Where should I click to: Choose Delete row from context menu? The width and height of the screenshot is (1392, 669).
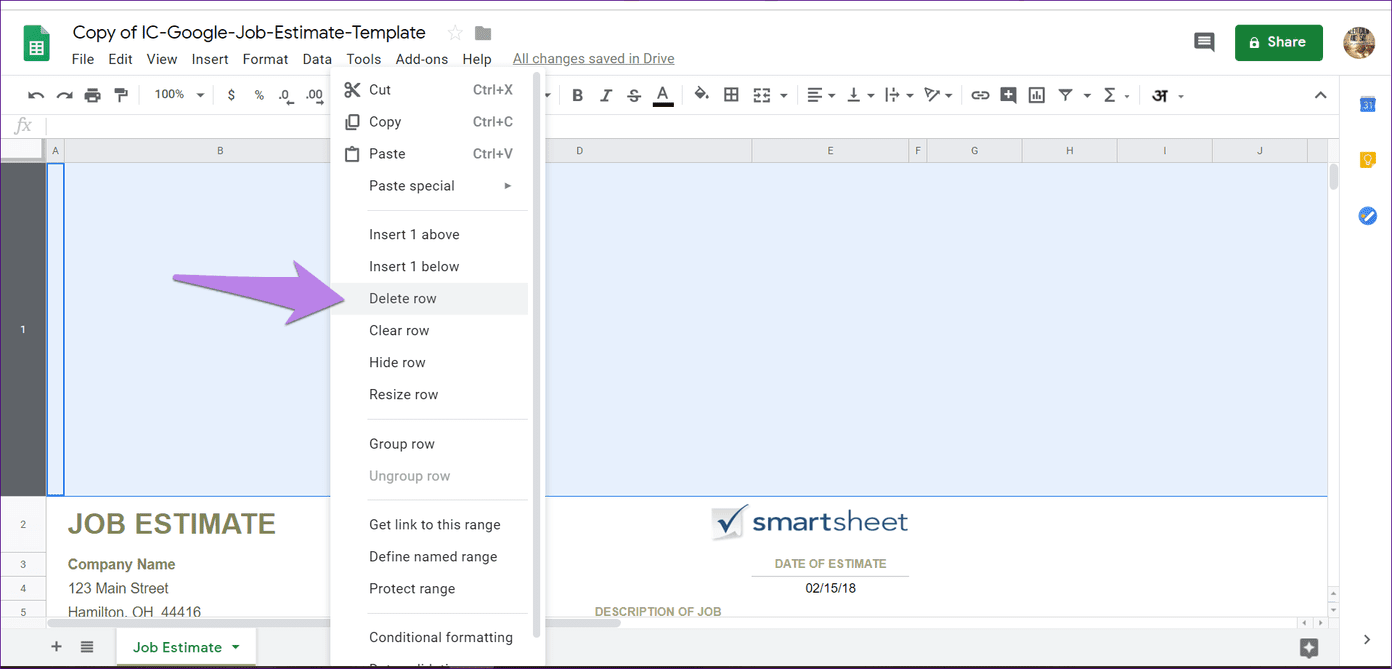(x=430, y=298)
